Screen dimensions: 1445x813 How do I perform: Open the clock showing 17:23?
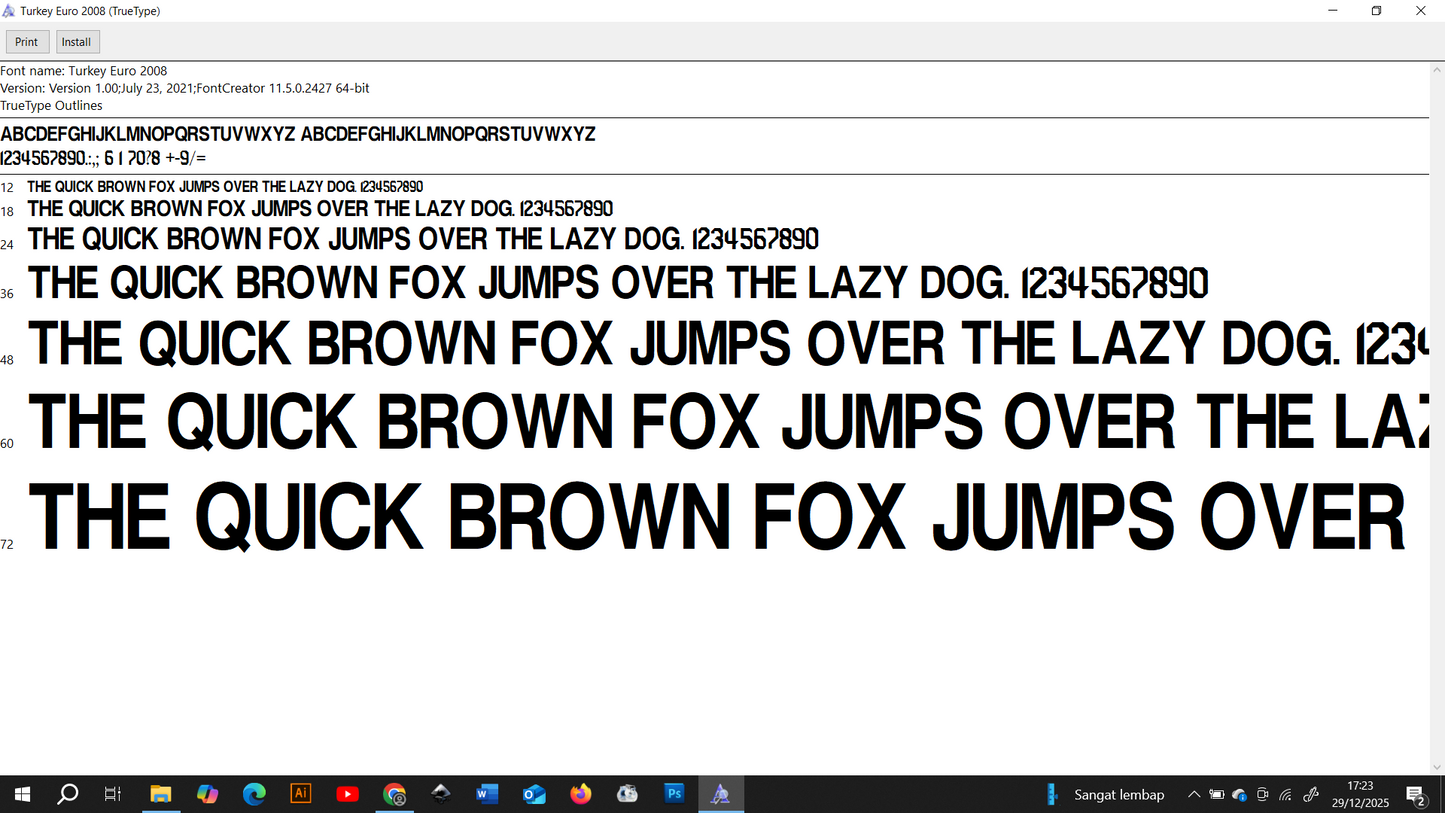pyautogui.click(x=1360, y=795)
